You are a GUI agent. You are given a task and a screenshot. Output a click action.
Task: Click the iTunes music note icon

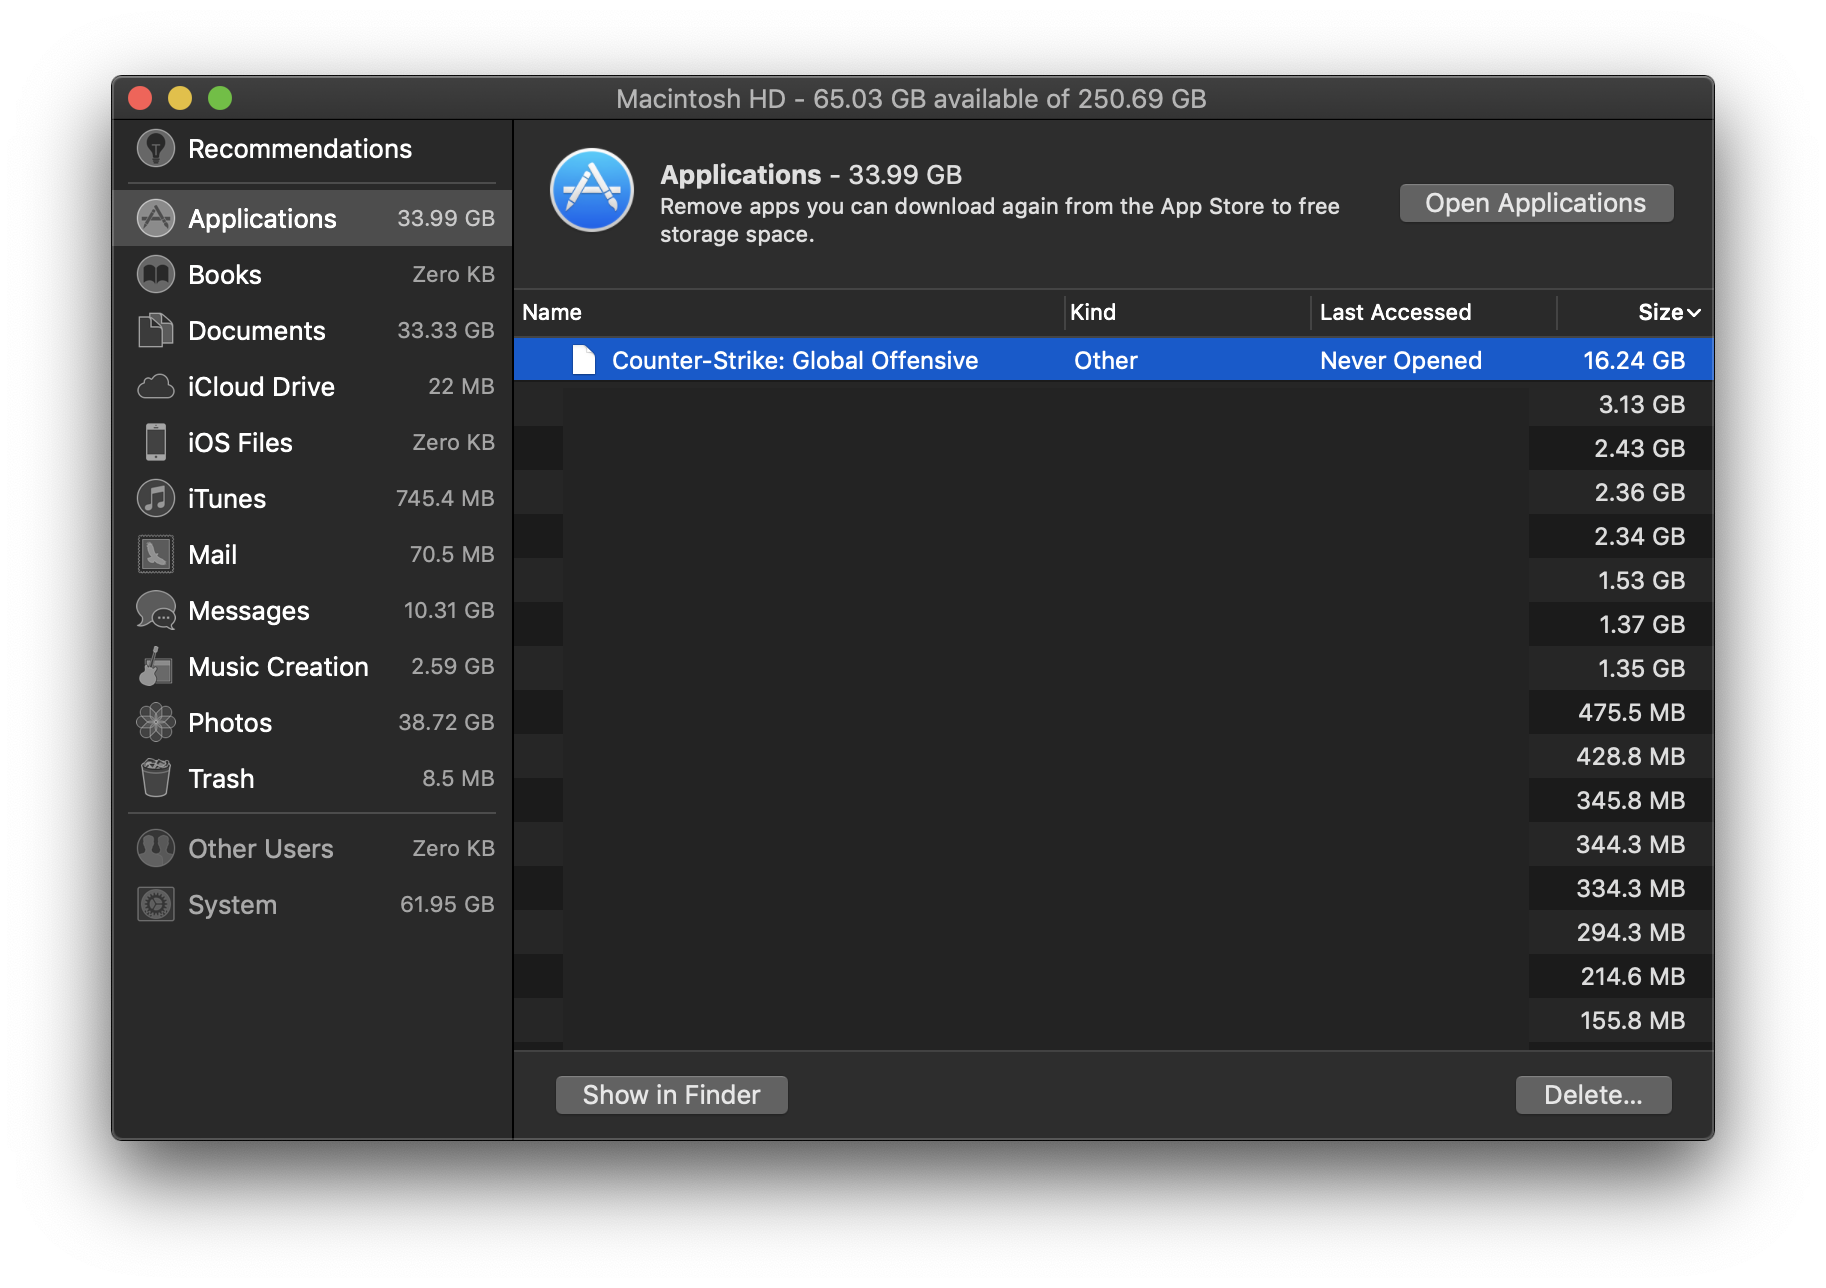click(155, 499)
